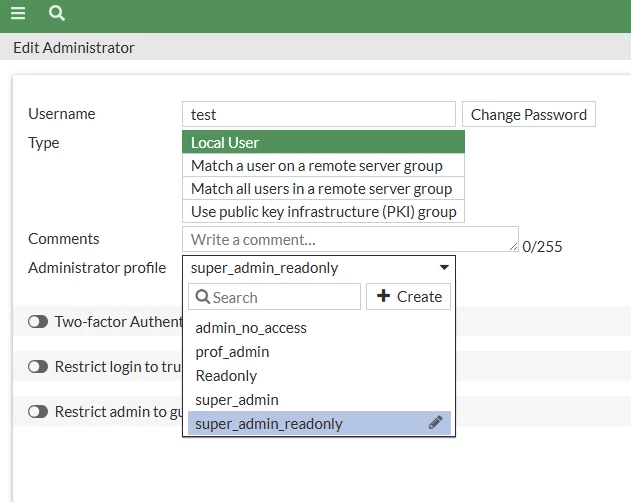Click the Edit Administrator page title
The height and width of the screenshot is (502, 631).
(x=74, y=48)
